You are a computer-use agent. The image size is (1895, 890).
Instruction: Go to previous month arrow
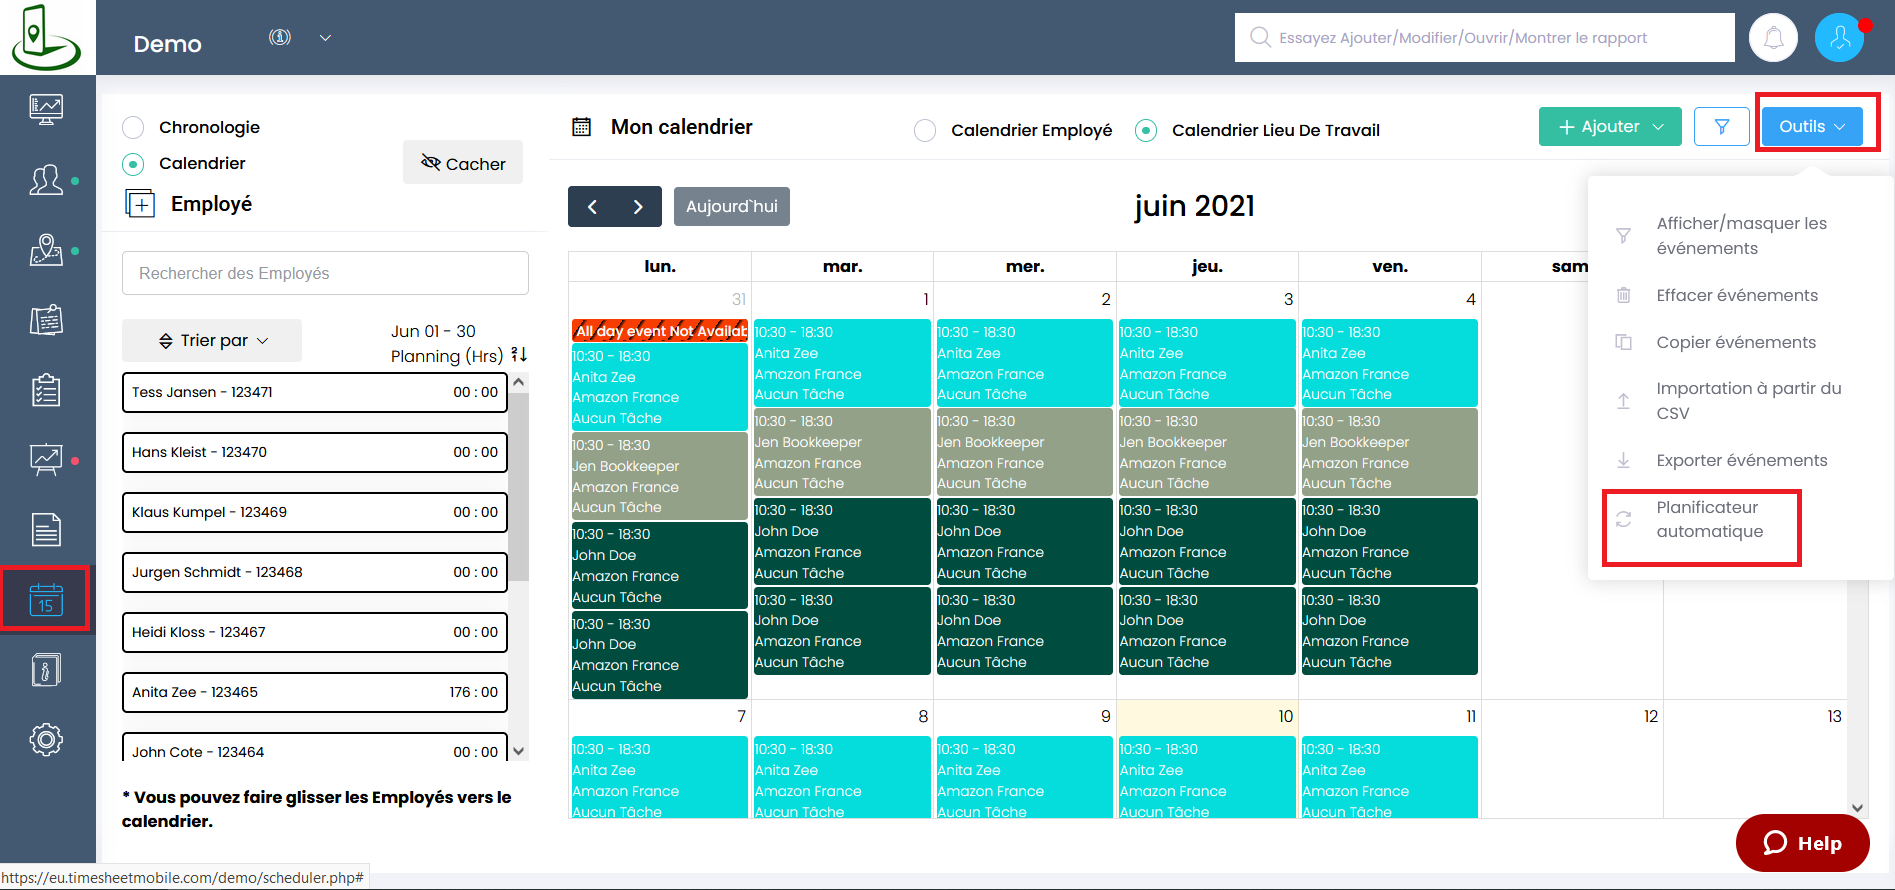[x=592, y=207]
